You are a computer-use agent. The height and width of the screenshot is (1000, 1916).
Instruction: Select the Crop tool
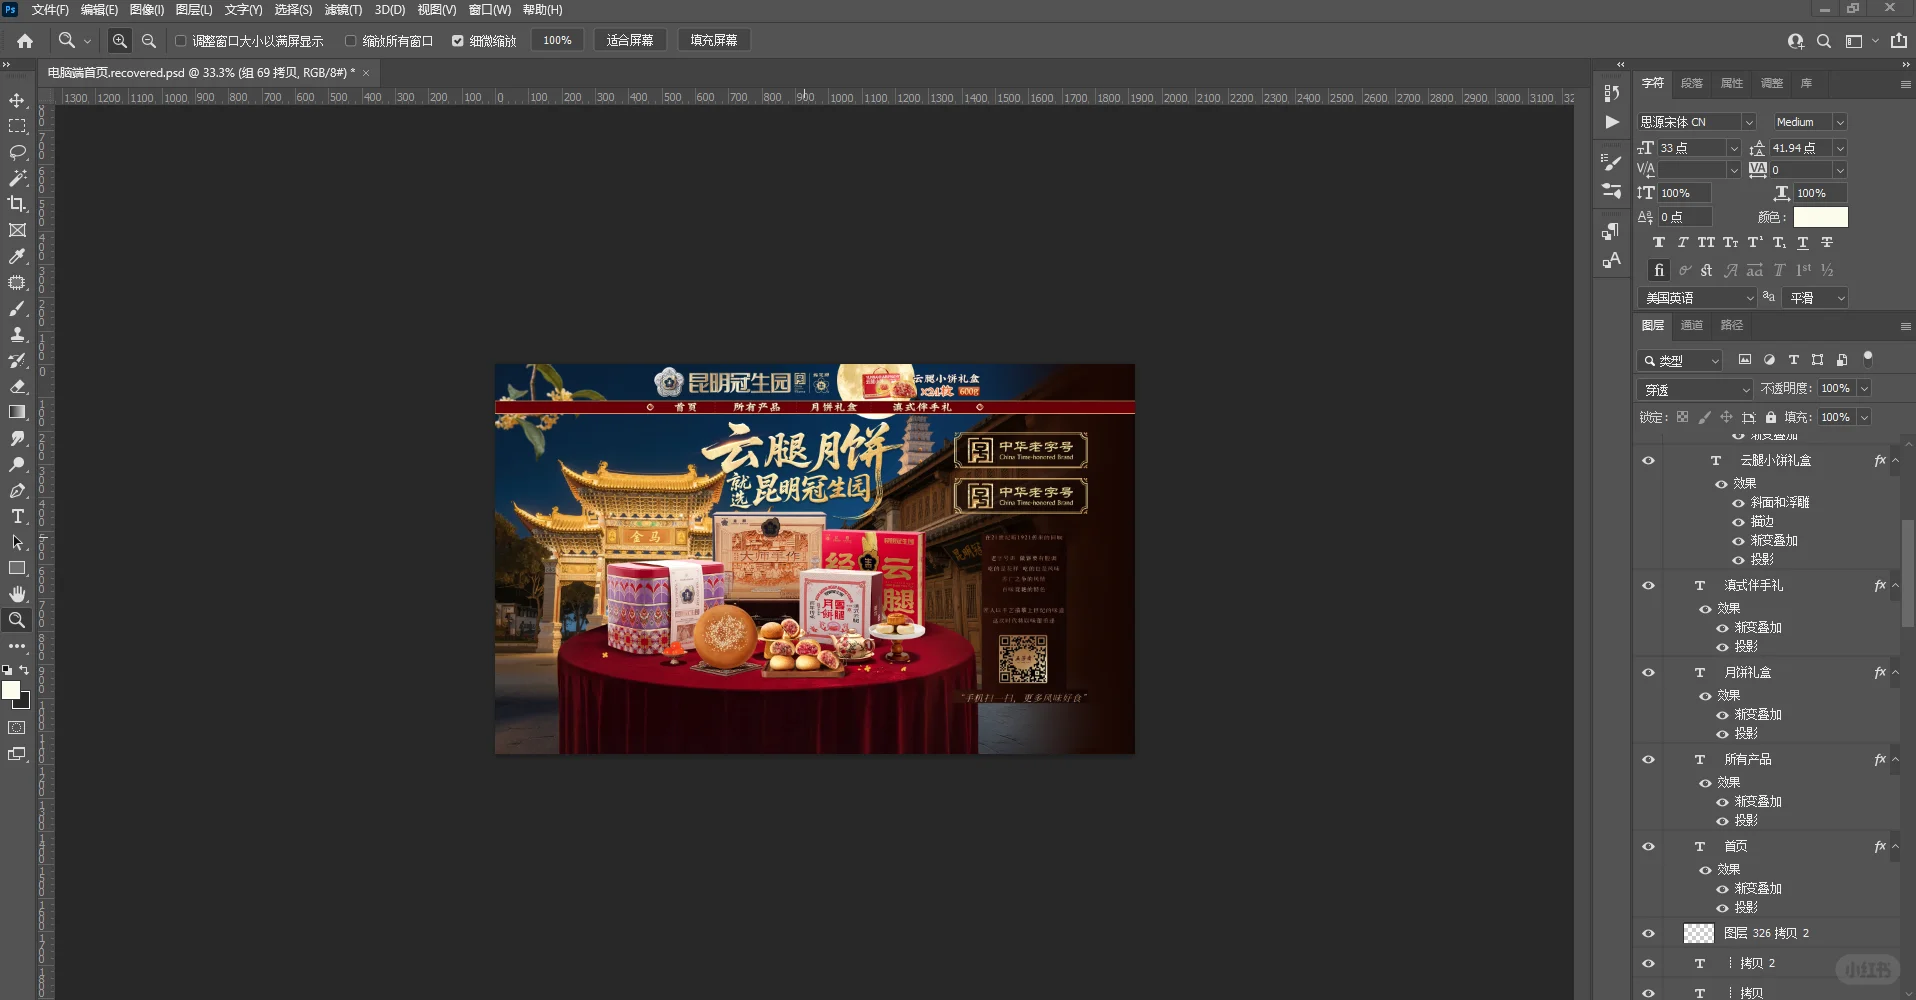pyautogui.click(x=17, y=204)
